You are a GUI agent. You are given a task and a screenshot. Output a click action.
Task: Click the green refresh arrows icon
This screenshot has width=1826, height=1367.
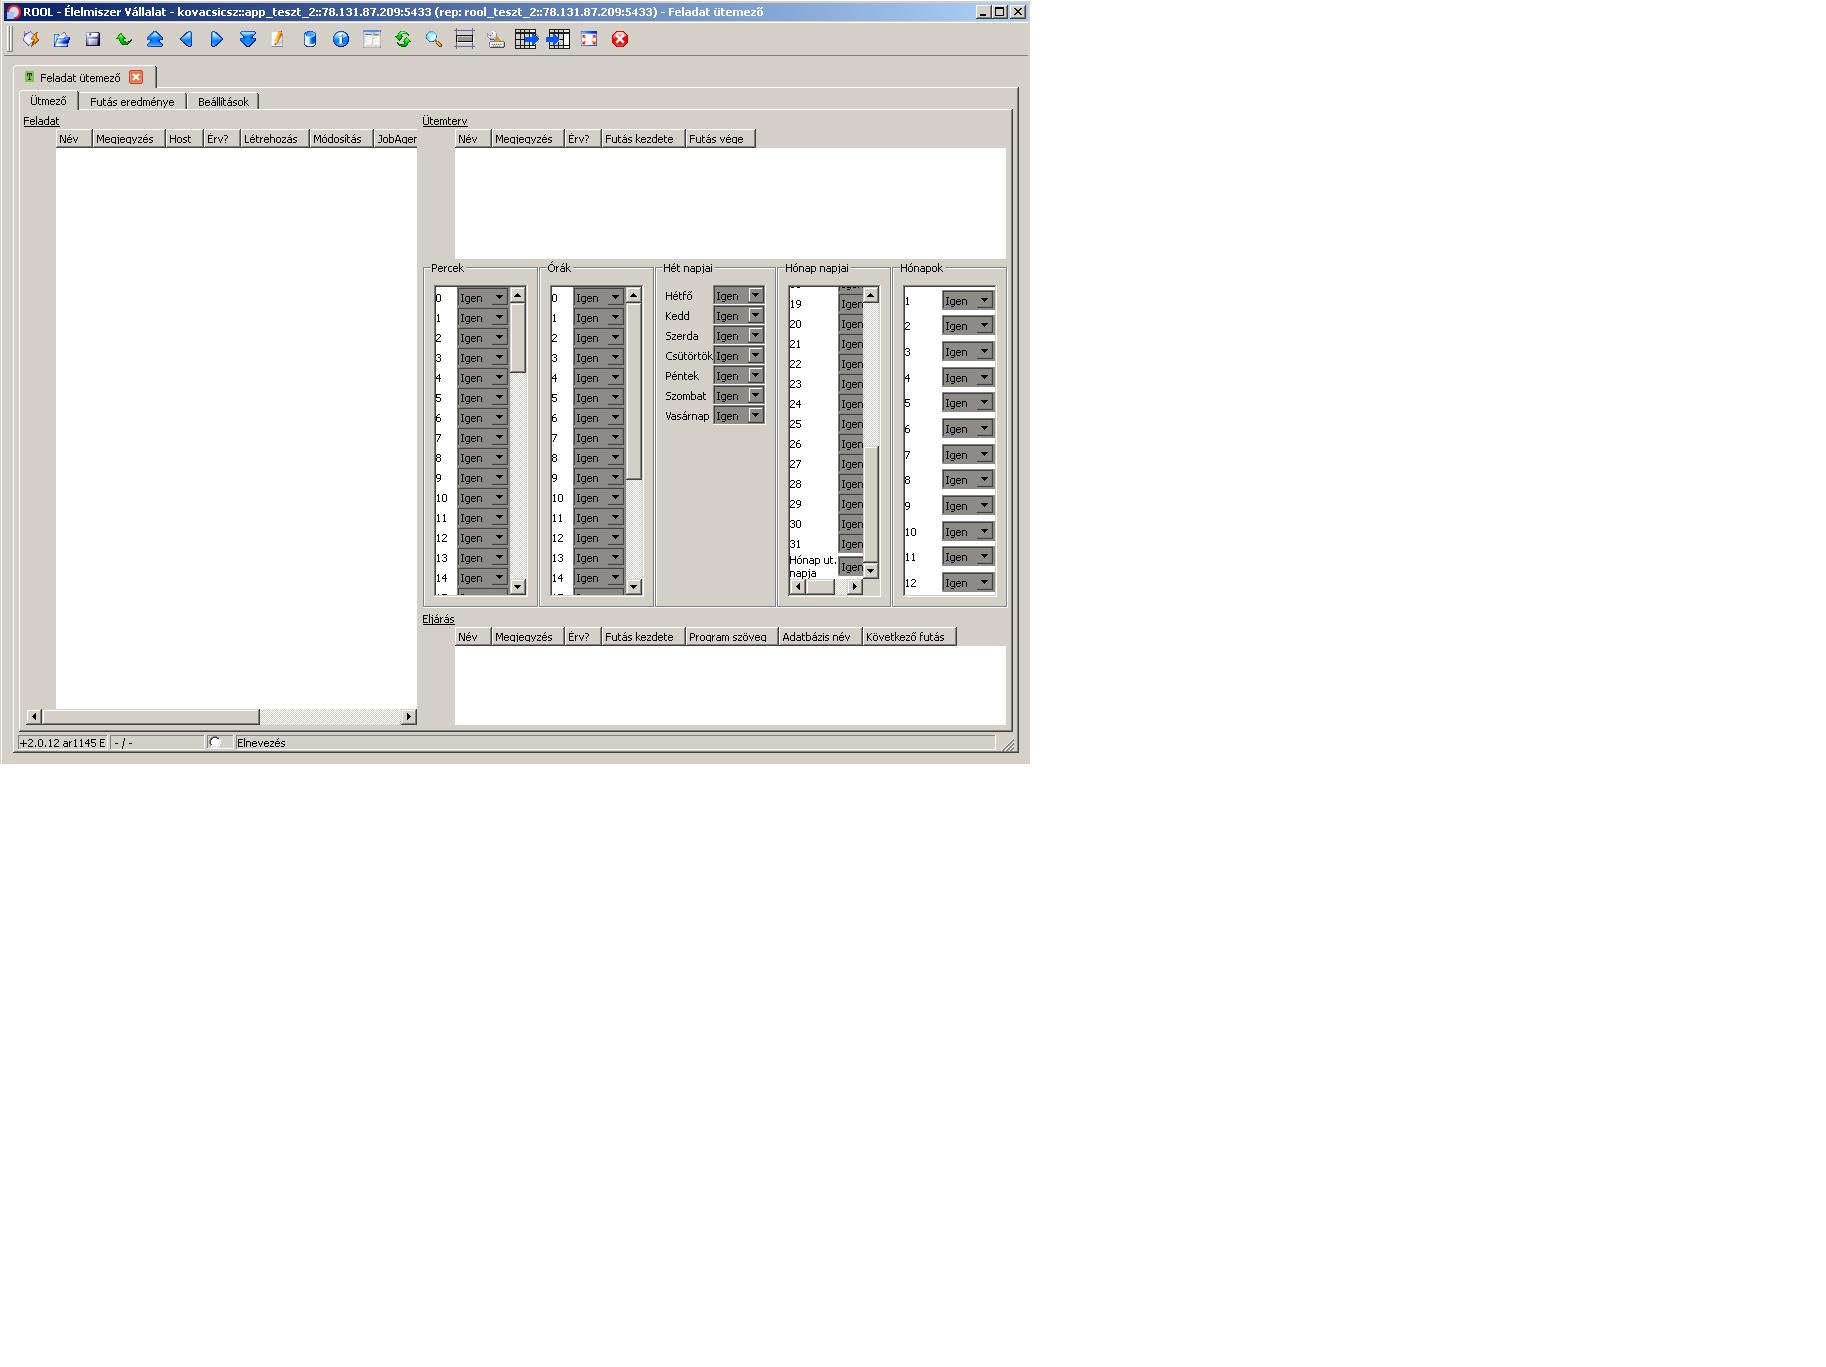coord(403,39)
